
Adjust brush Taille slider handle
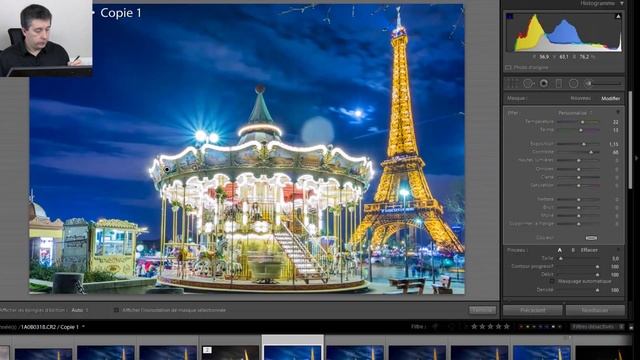pyautogui.click(x=561, y=258)
